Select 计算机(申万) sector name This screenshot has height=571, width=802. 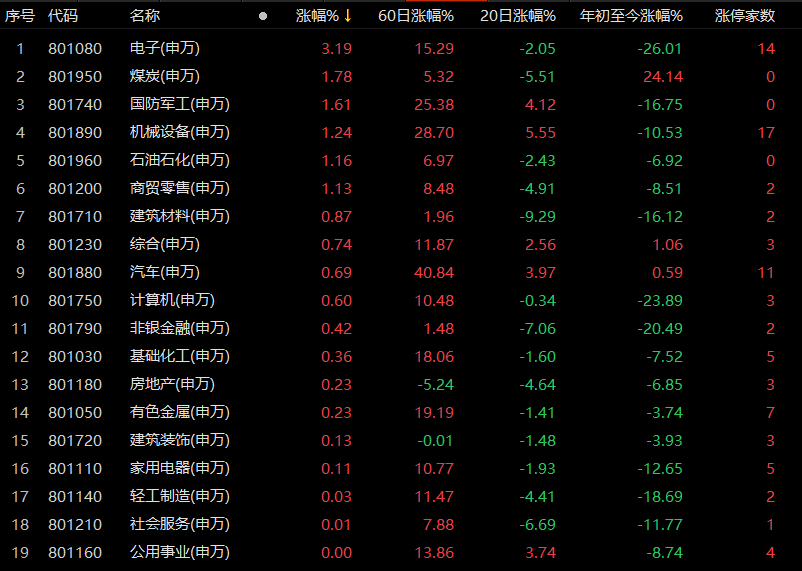(172, 300)
